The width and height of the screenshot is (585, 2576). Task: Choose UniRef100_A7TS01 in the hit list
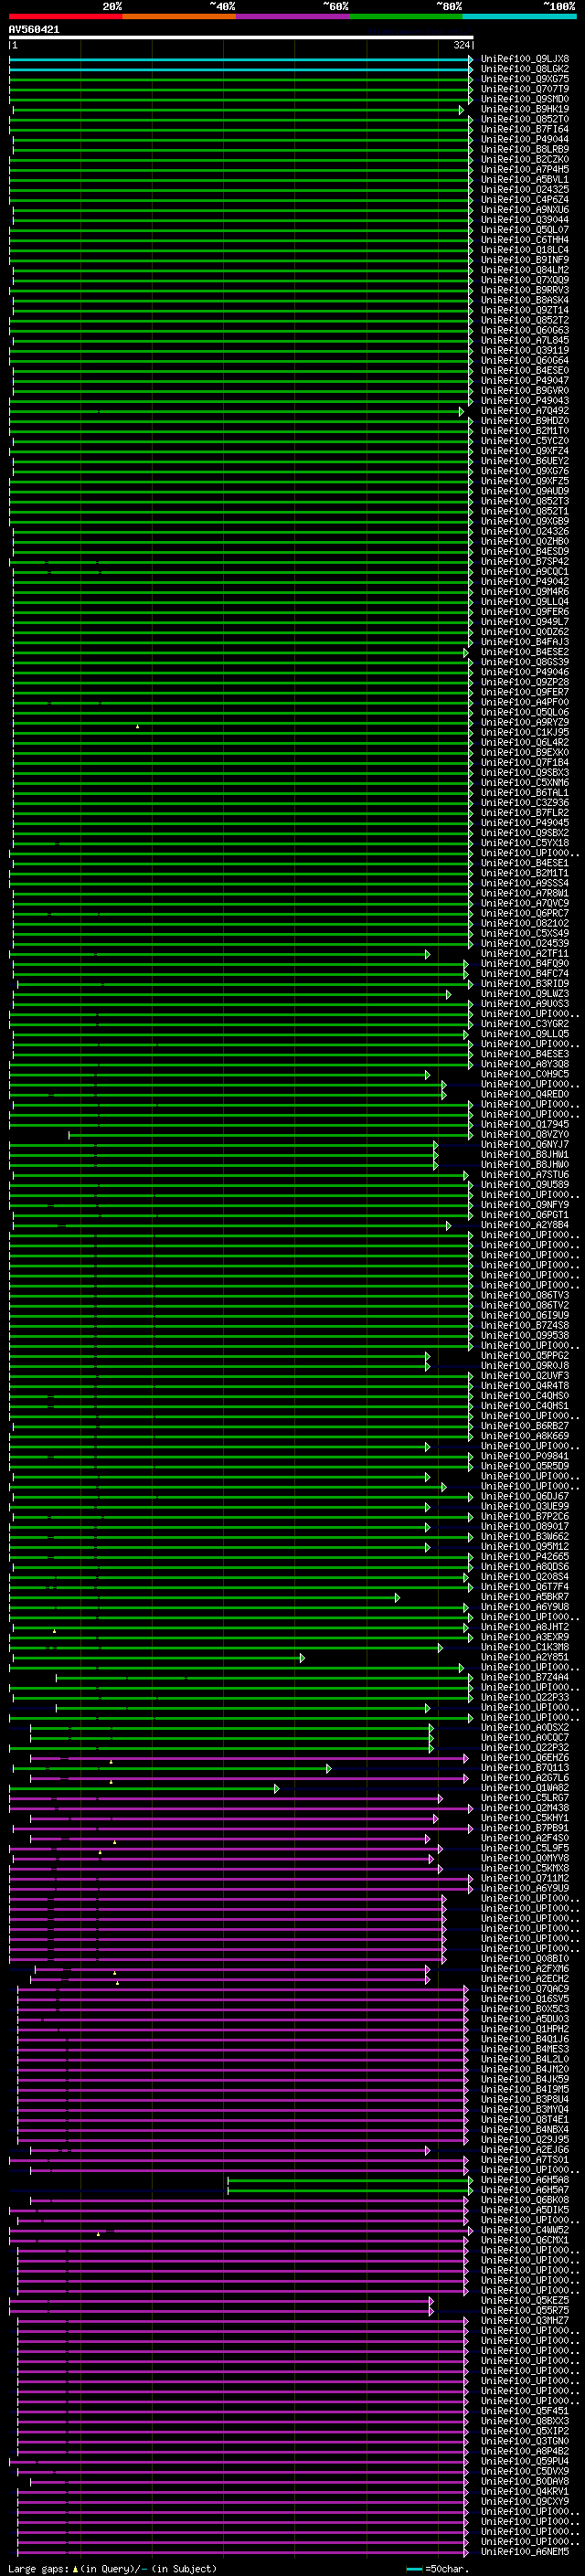click(525, 2160)
